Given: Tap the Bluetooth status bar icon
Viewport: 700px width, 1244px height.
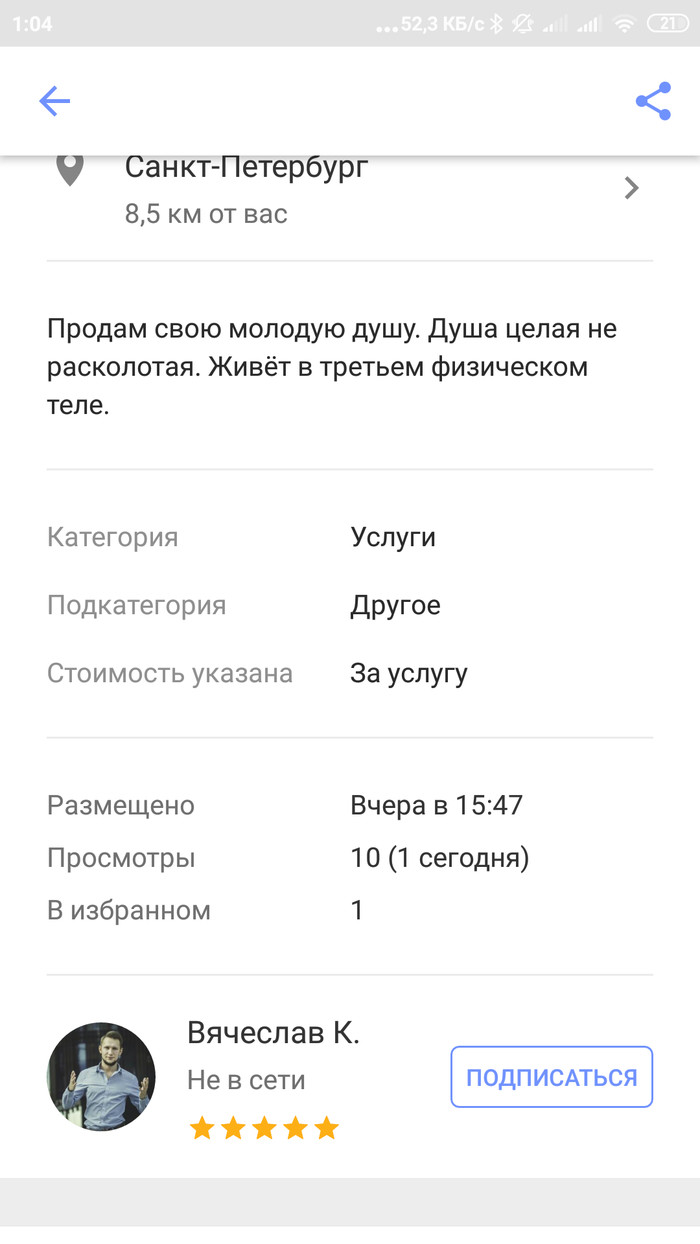Looking at the screenshot, I should coord(495,23).
